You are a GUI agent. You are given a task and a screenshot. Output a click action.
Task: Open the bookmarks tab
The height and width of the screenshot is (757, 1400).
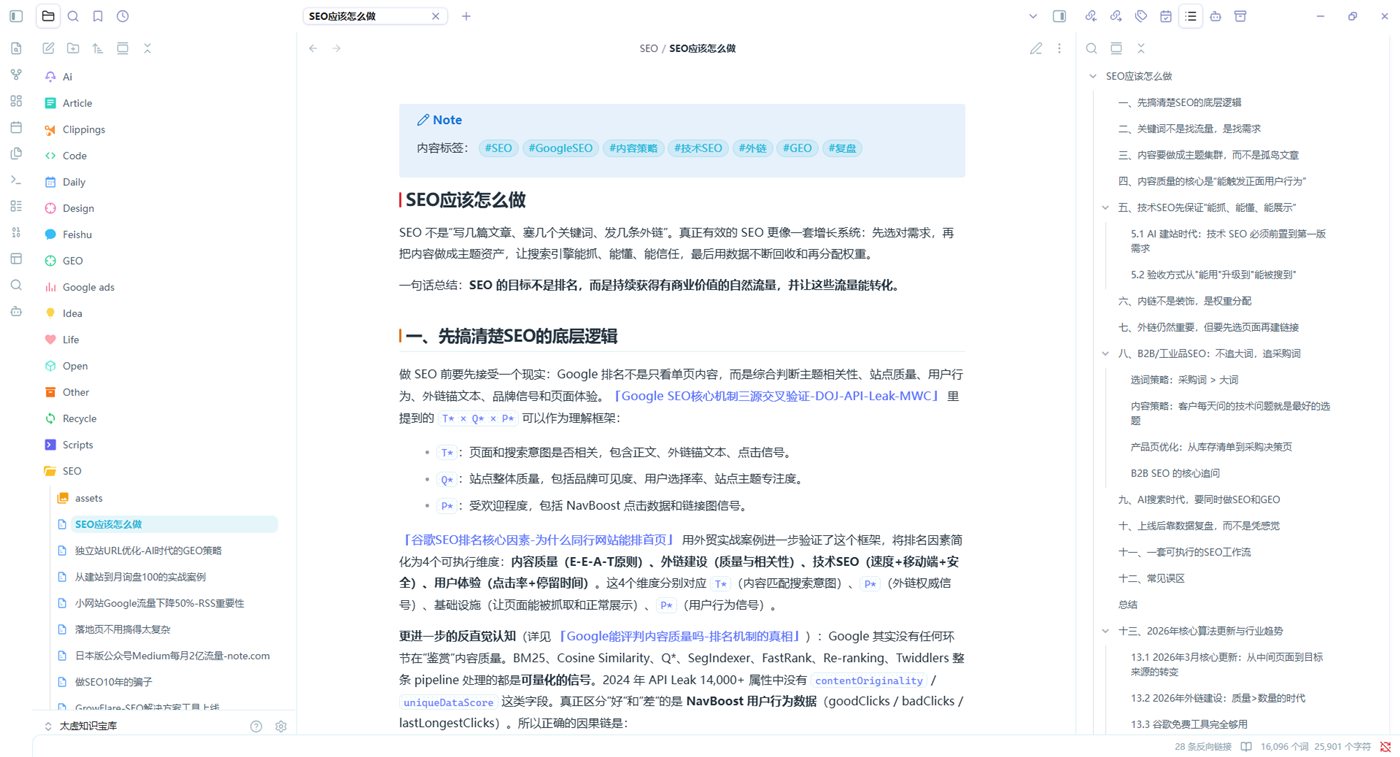[x=97, y=16]
